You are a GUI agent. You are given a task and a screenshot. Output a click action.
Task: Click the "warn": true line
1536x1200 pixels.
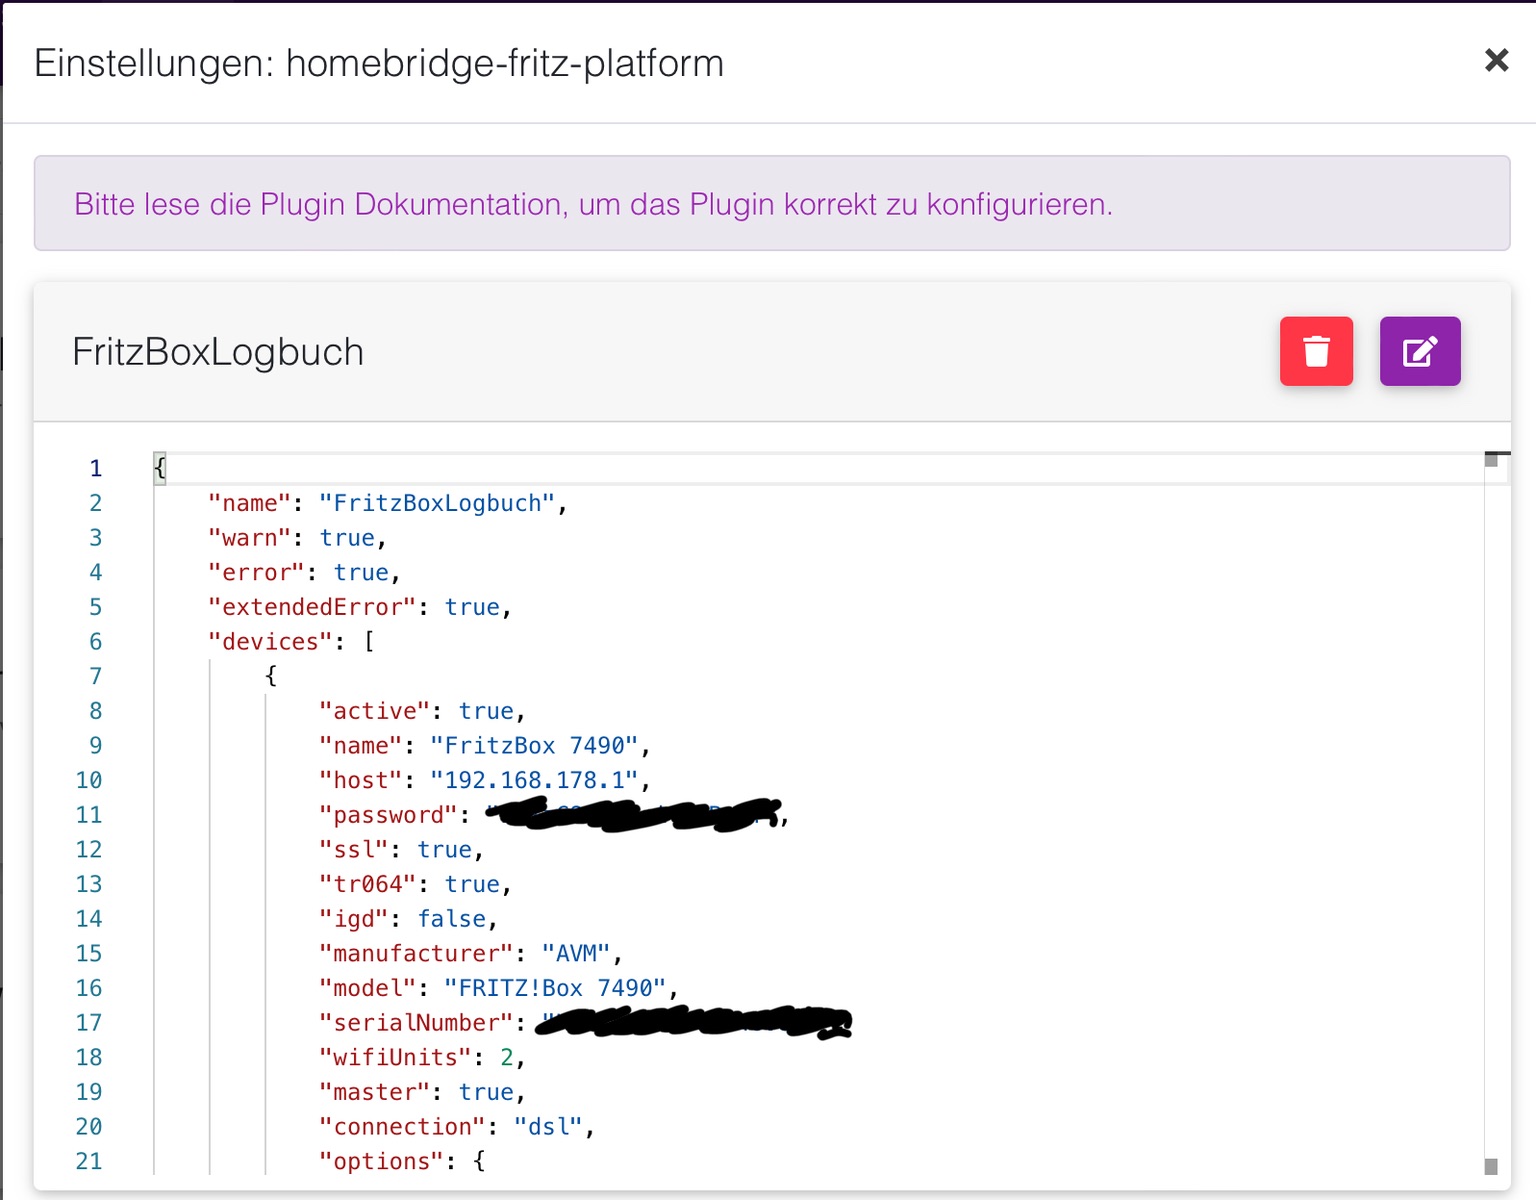pyautogui.click(x=297, y=538)
